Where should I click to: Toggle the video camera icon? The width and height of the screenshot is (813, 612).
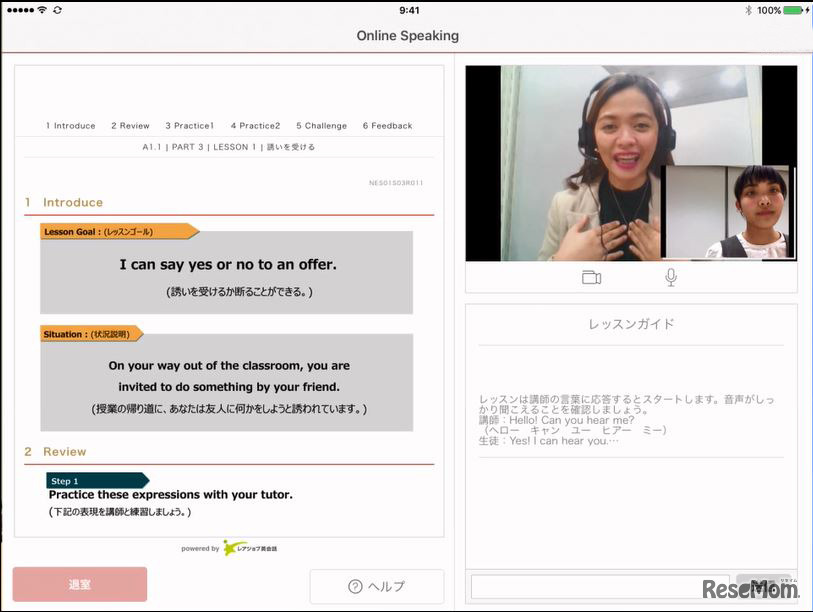coord(590,277)
